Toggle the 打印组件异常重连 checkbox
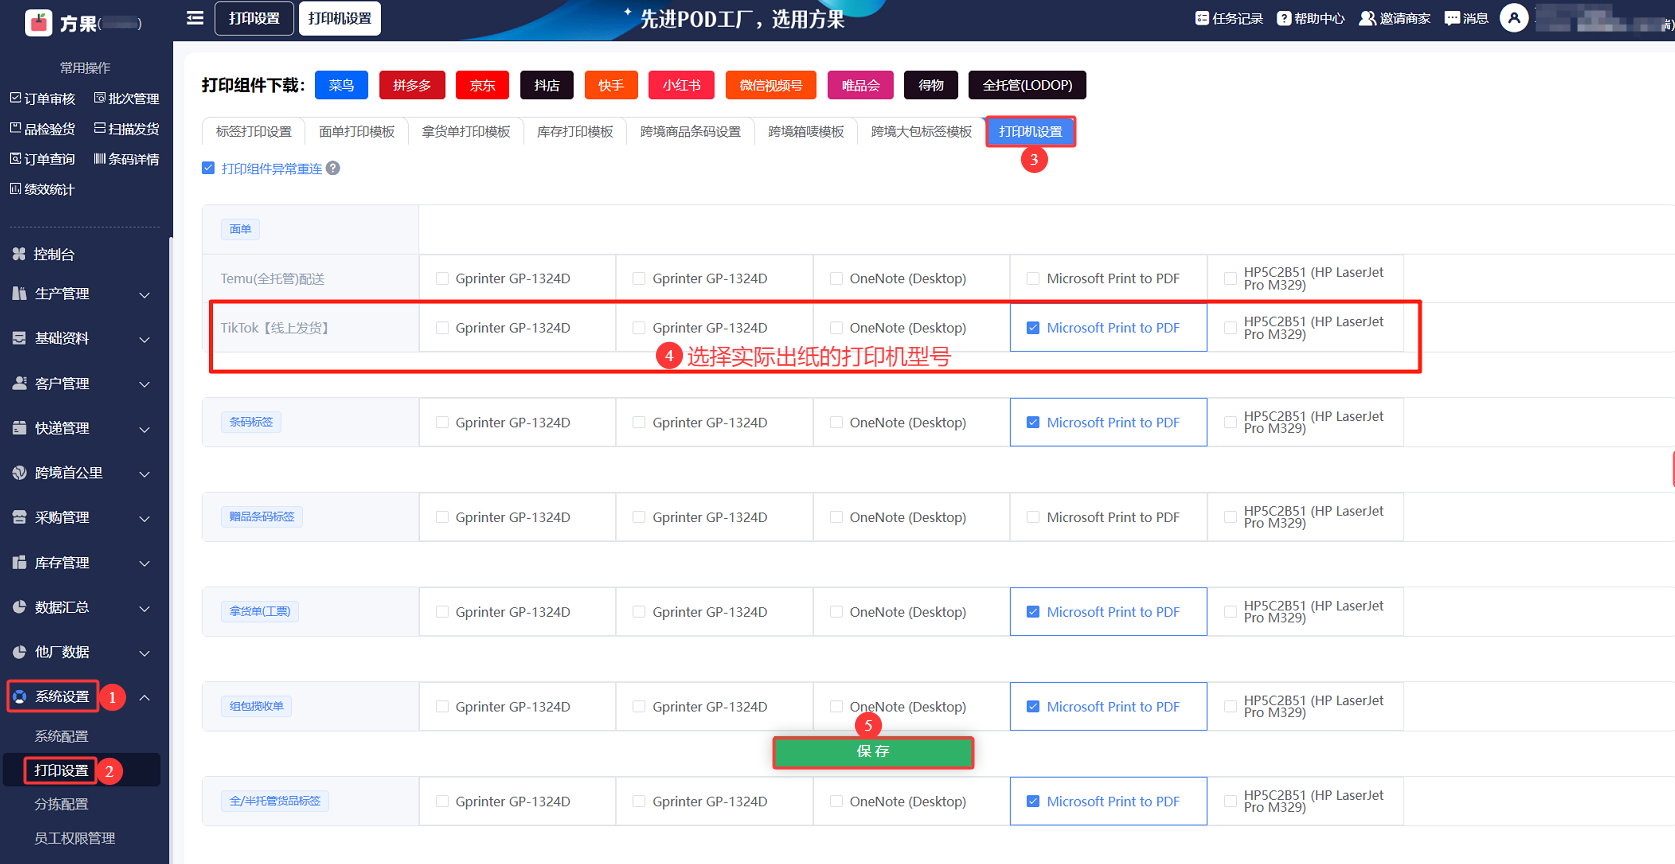 point(208,168)
